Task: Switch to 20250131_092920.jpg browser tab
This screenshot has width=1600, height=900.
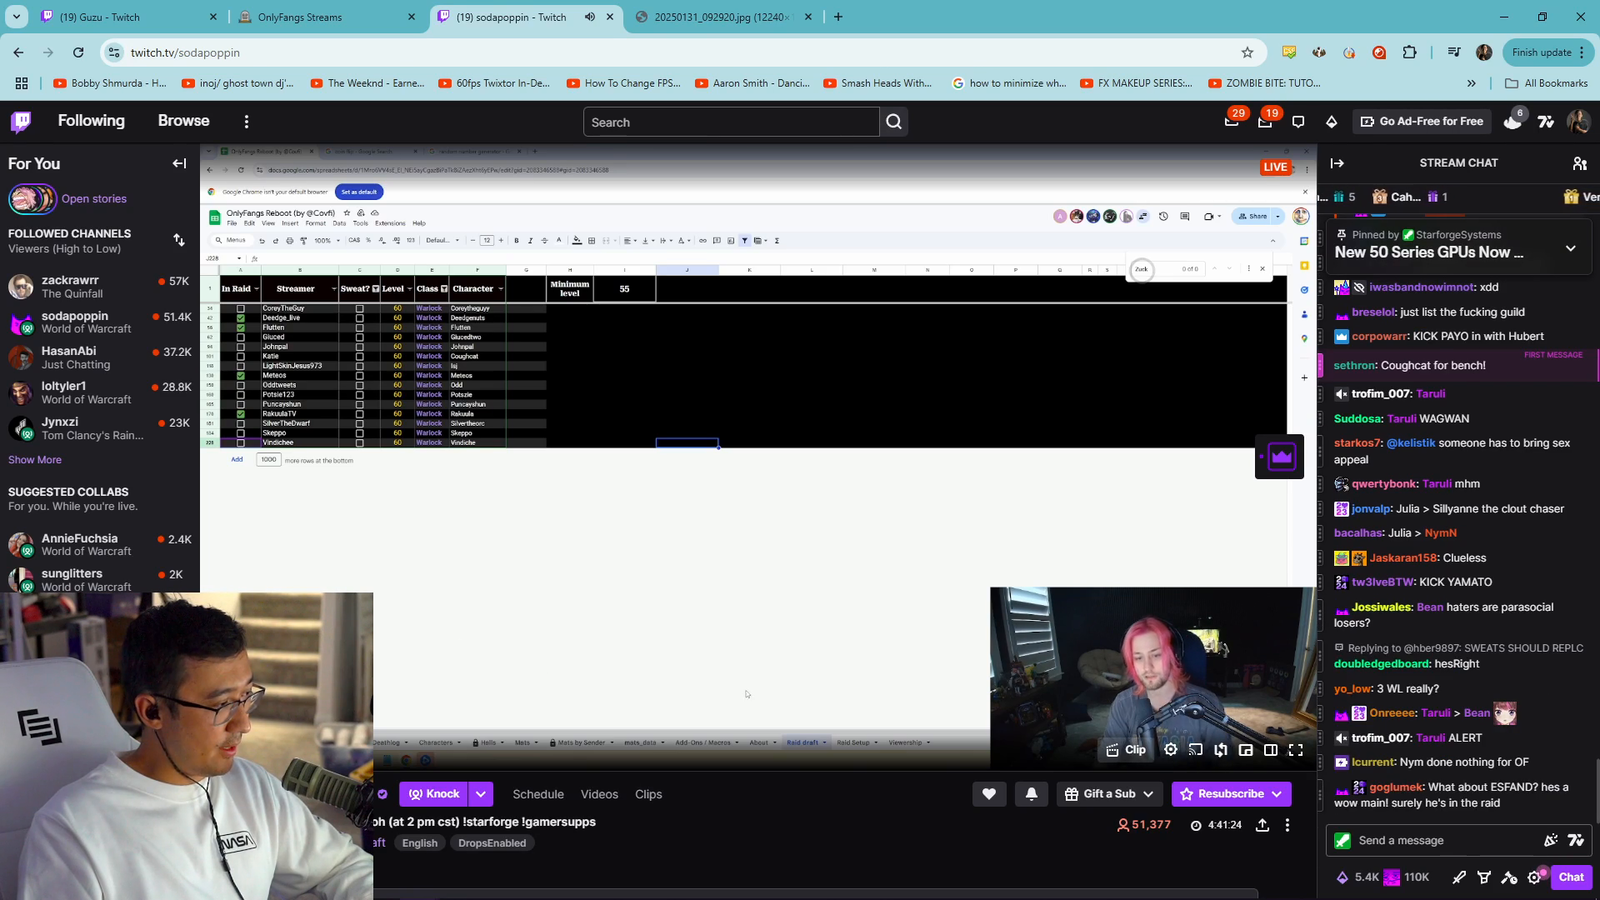Action: pos(725,17)
